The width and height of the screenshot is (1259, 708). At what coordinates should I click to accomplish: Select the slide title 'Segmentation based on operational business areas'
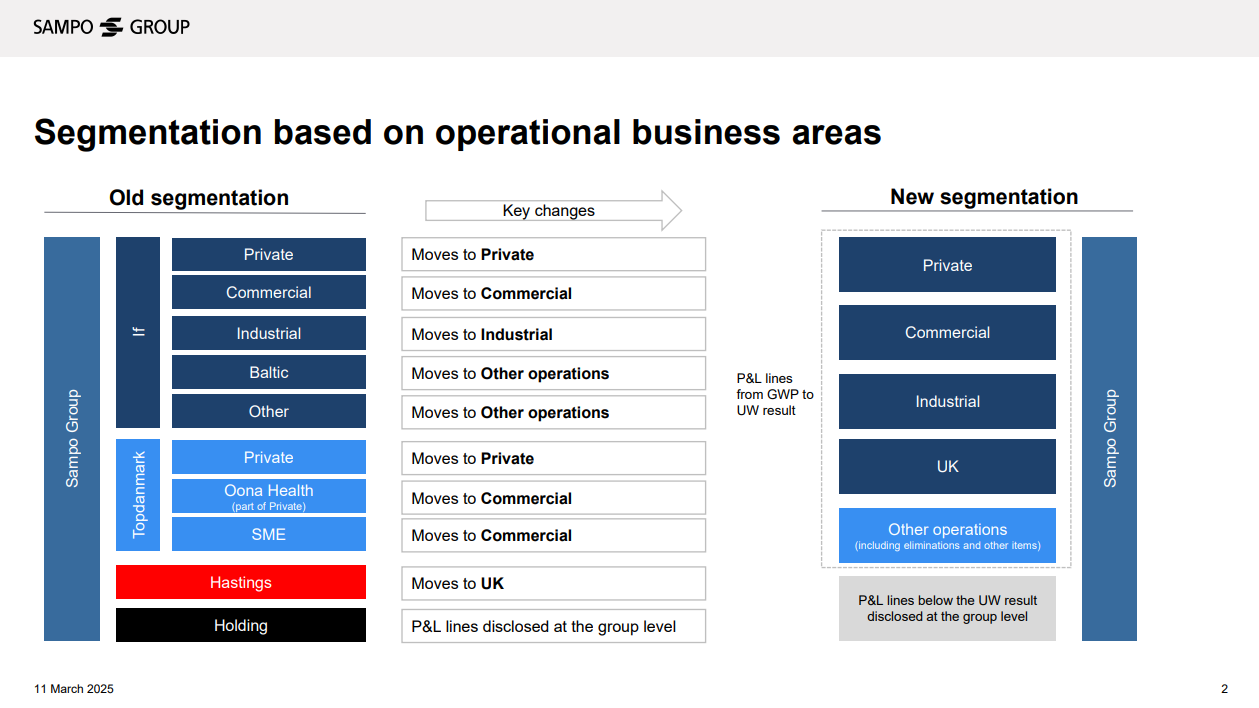[458, 132]
